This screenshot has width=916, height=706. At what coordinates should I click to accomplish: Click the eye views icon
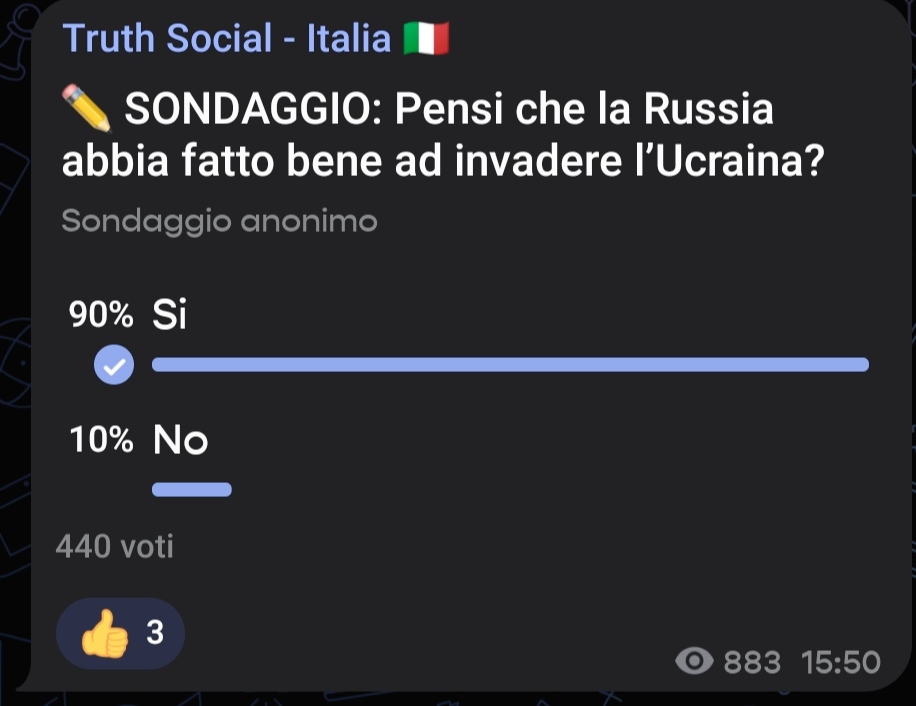694,661
